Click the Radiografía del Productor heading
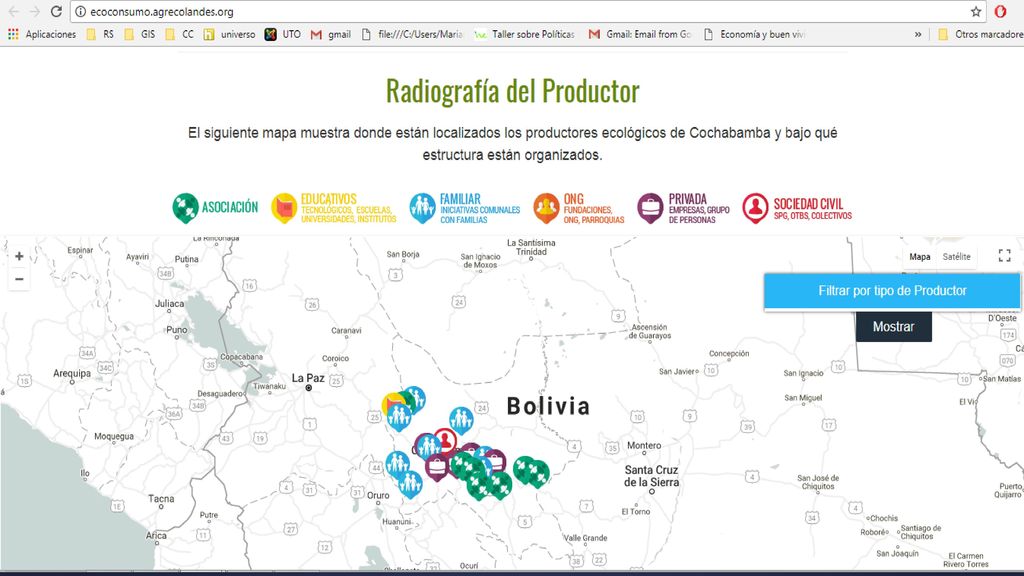Image resolution: width=1024 pixels, height=576 pixels. coord(513,91)
